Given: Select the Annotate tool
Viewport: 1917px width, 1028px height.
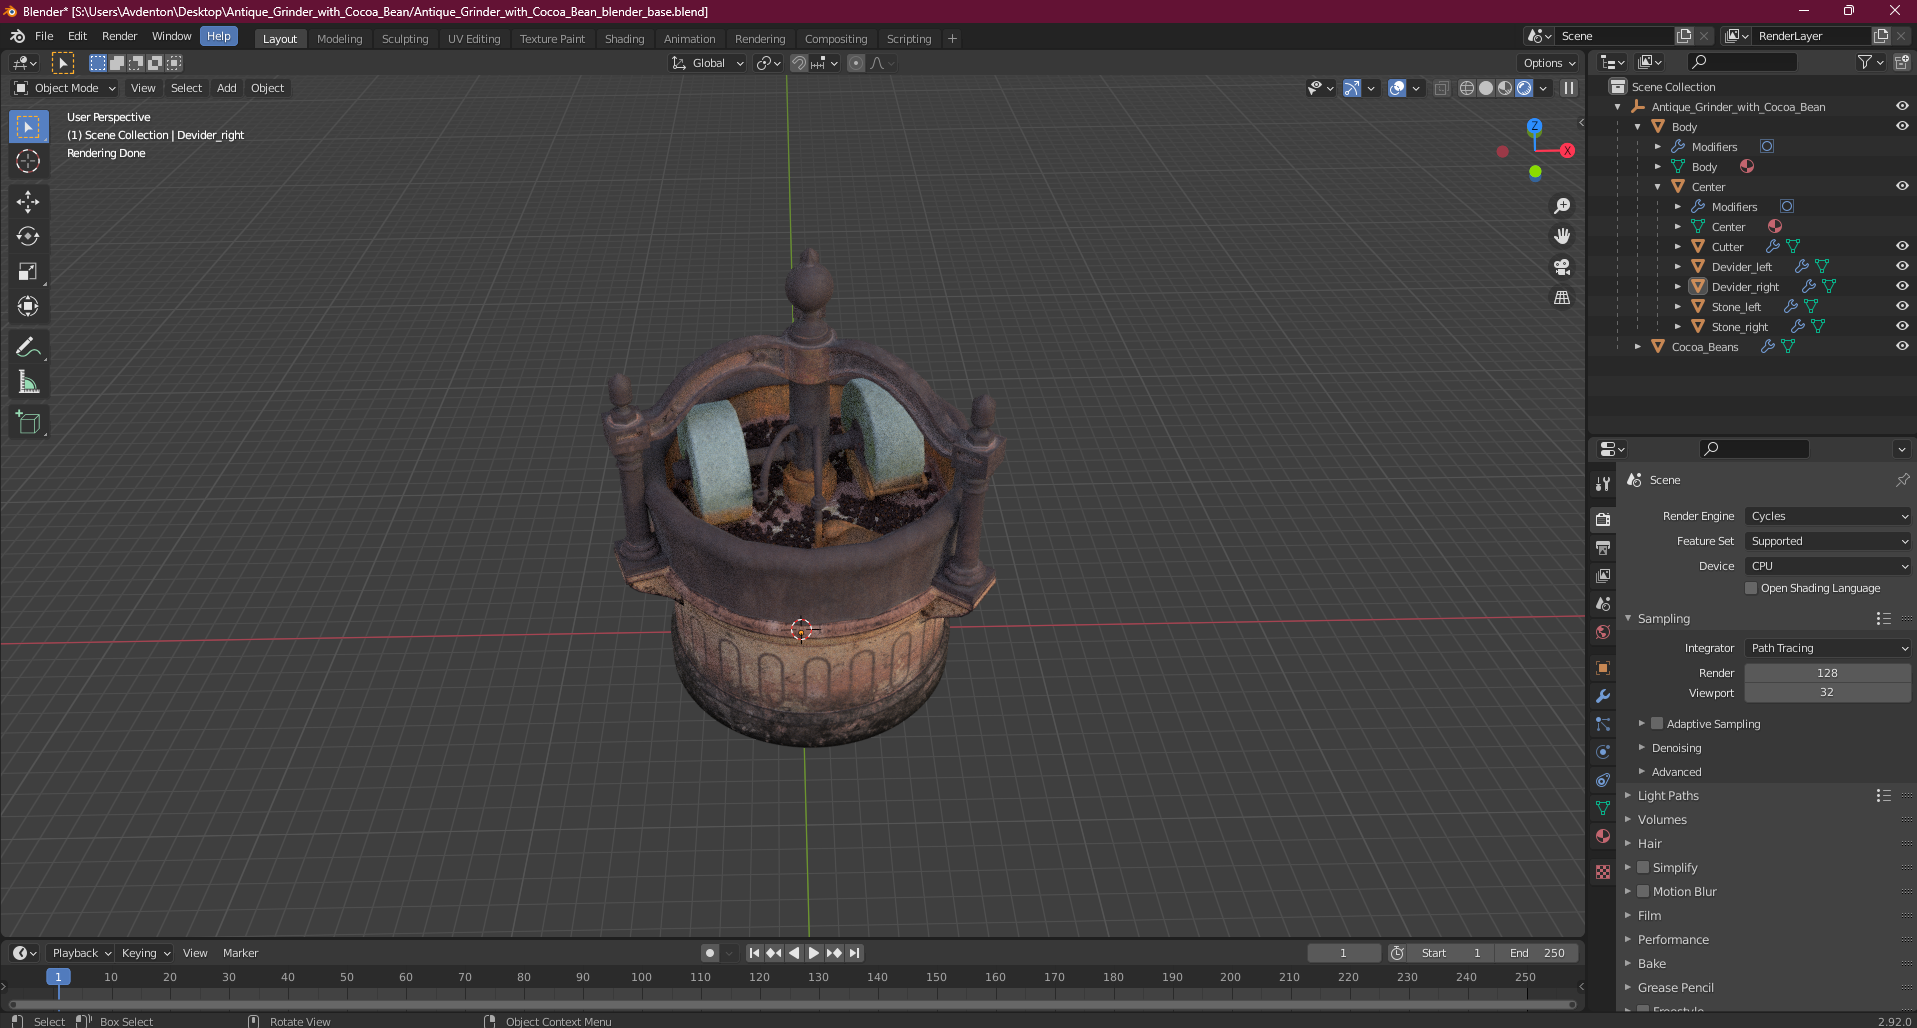Looking at the screenshot, I should pos(28,348).
